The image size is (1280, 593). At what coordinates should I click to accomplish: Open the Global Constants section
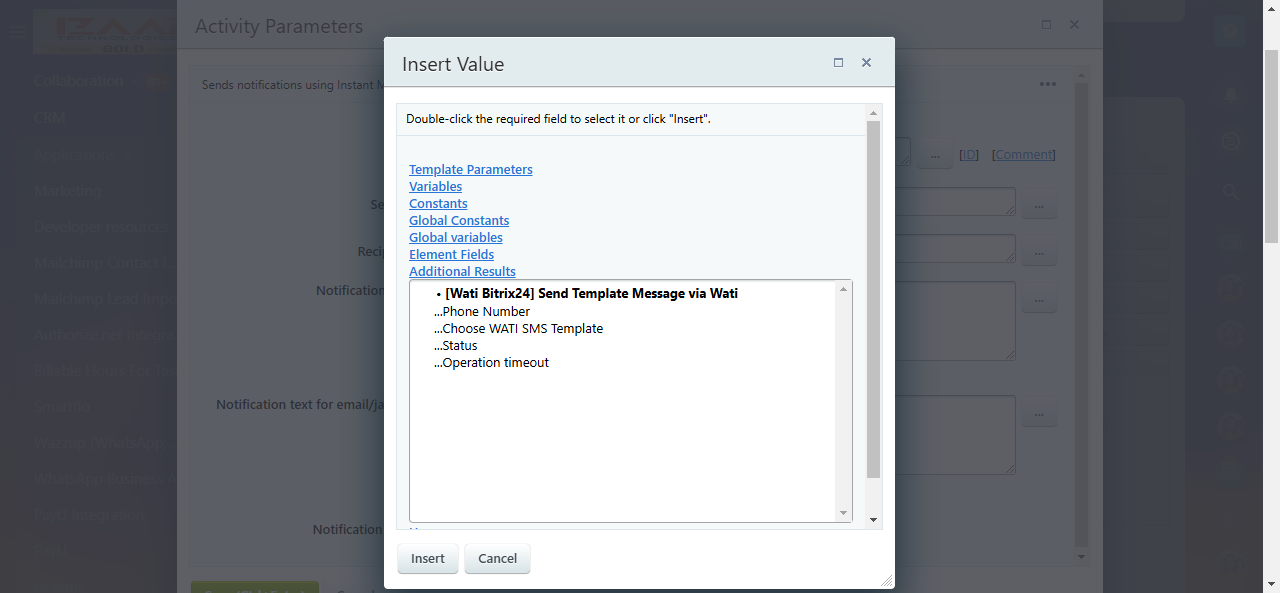tap(459, 221)
